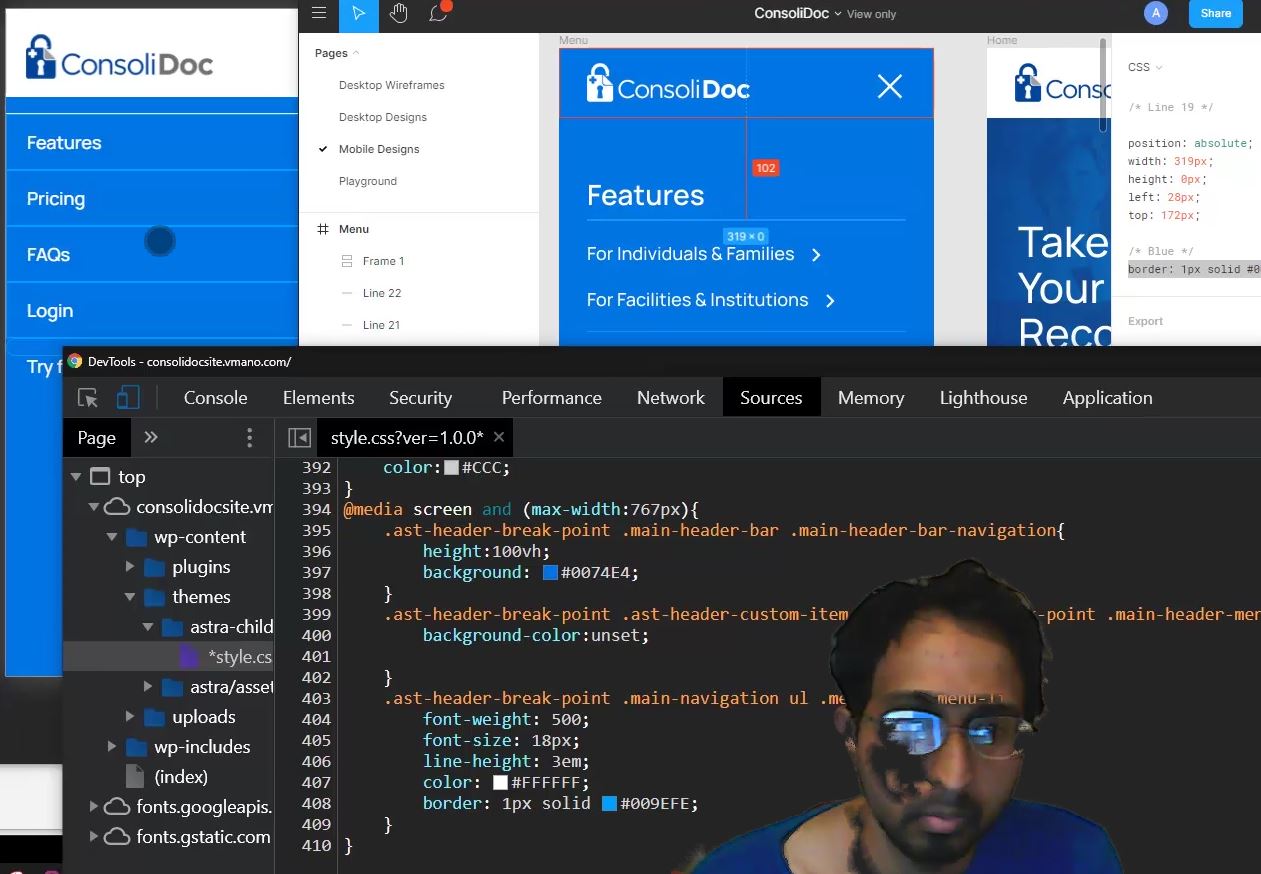Select the Hand tool in Figma
1261x874 pixels.
click(398, 13)
